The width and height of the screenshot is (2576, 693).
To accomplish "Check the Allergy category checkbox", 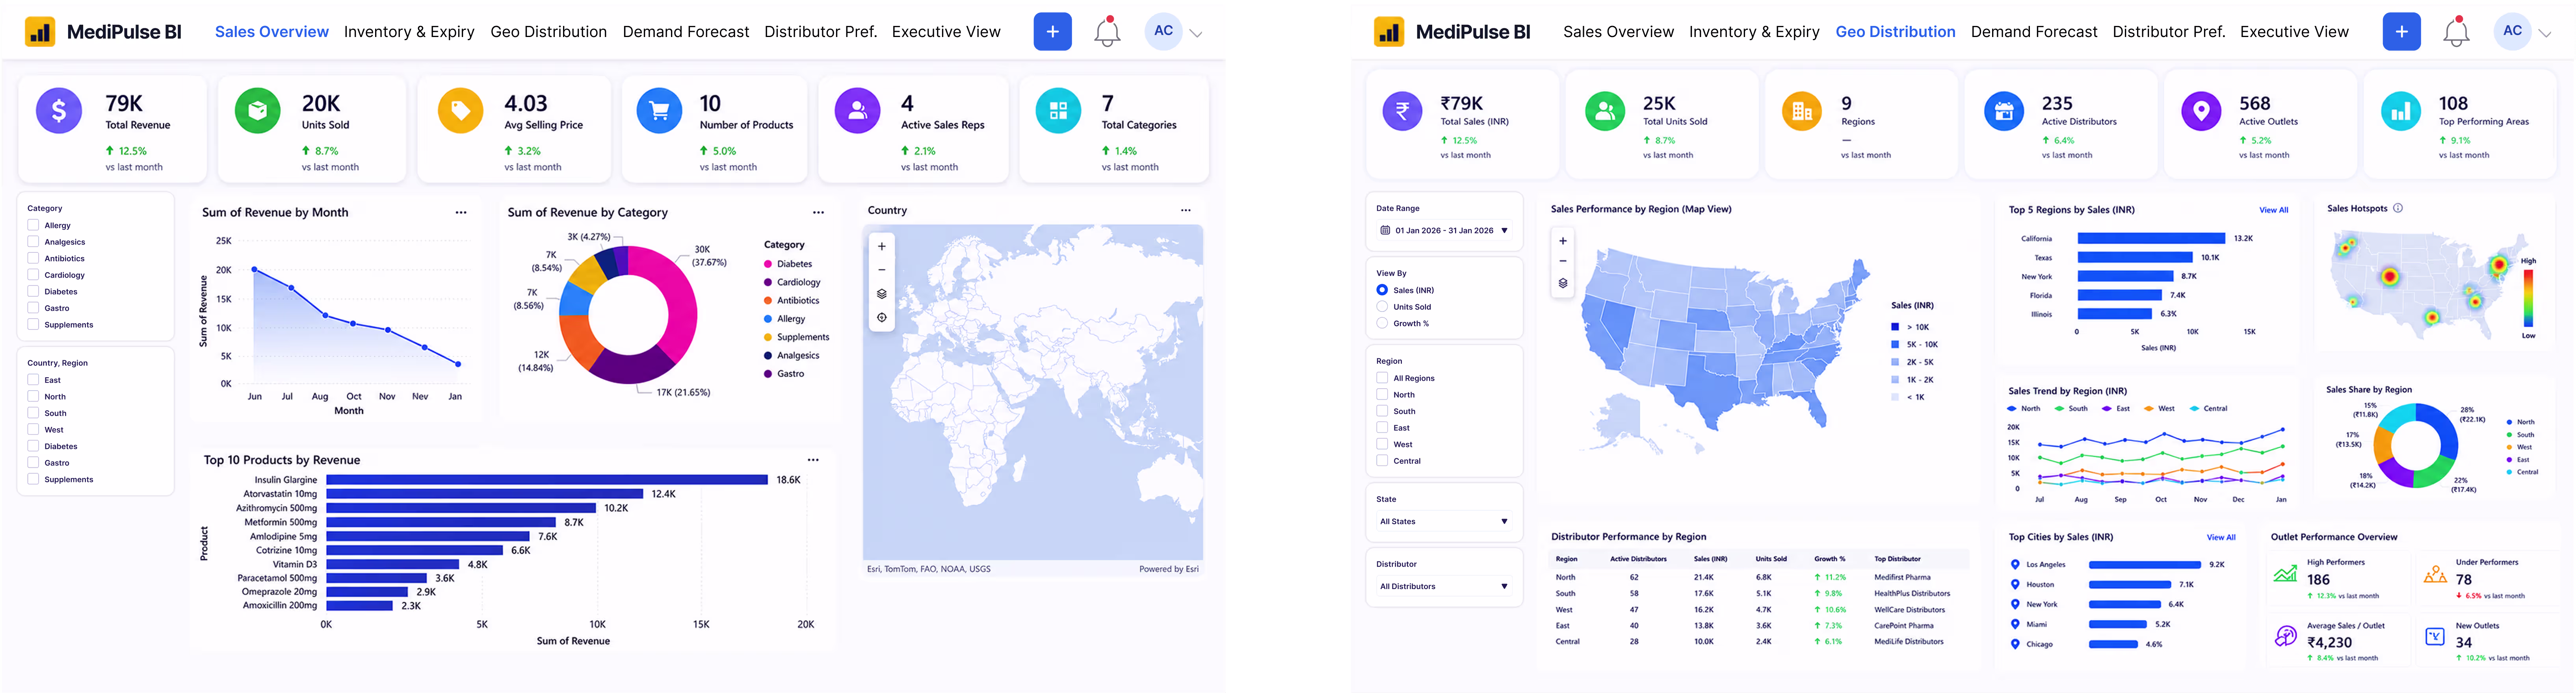I will [x=33, y=225].
